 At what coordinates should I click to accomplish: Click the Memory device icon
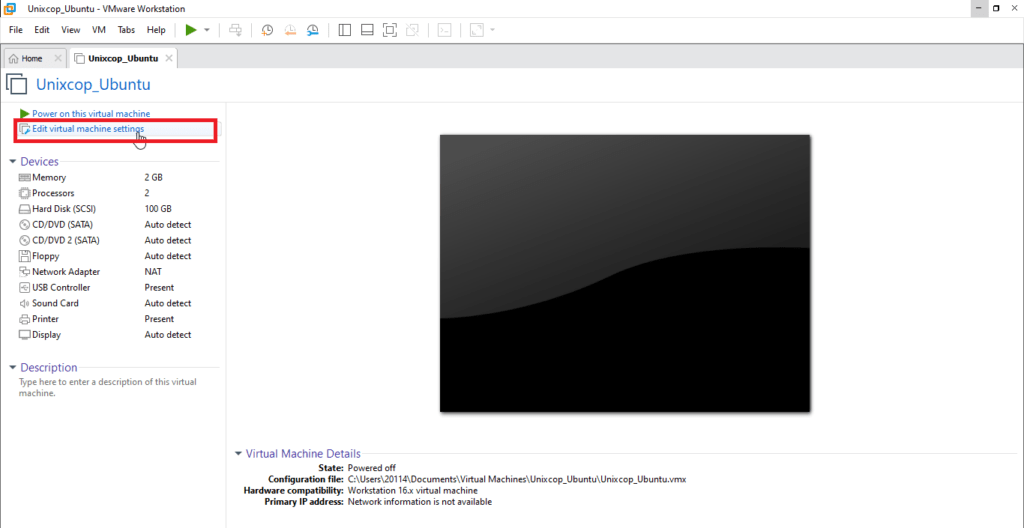pos(25,178)
